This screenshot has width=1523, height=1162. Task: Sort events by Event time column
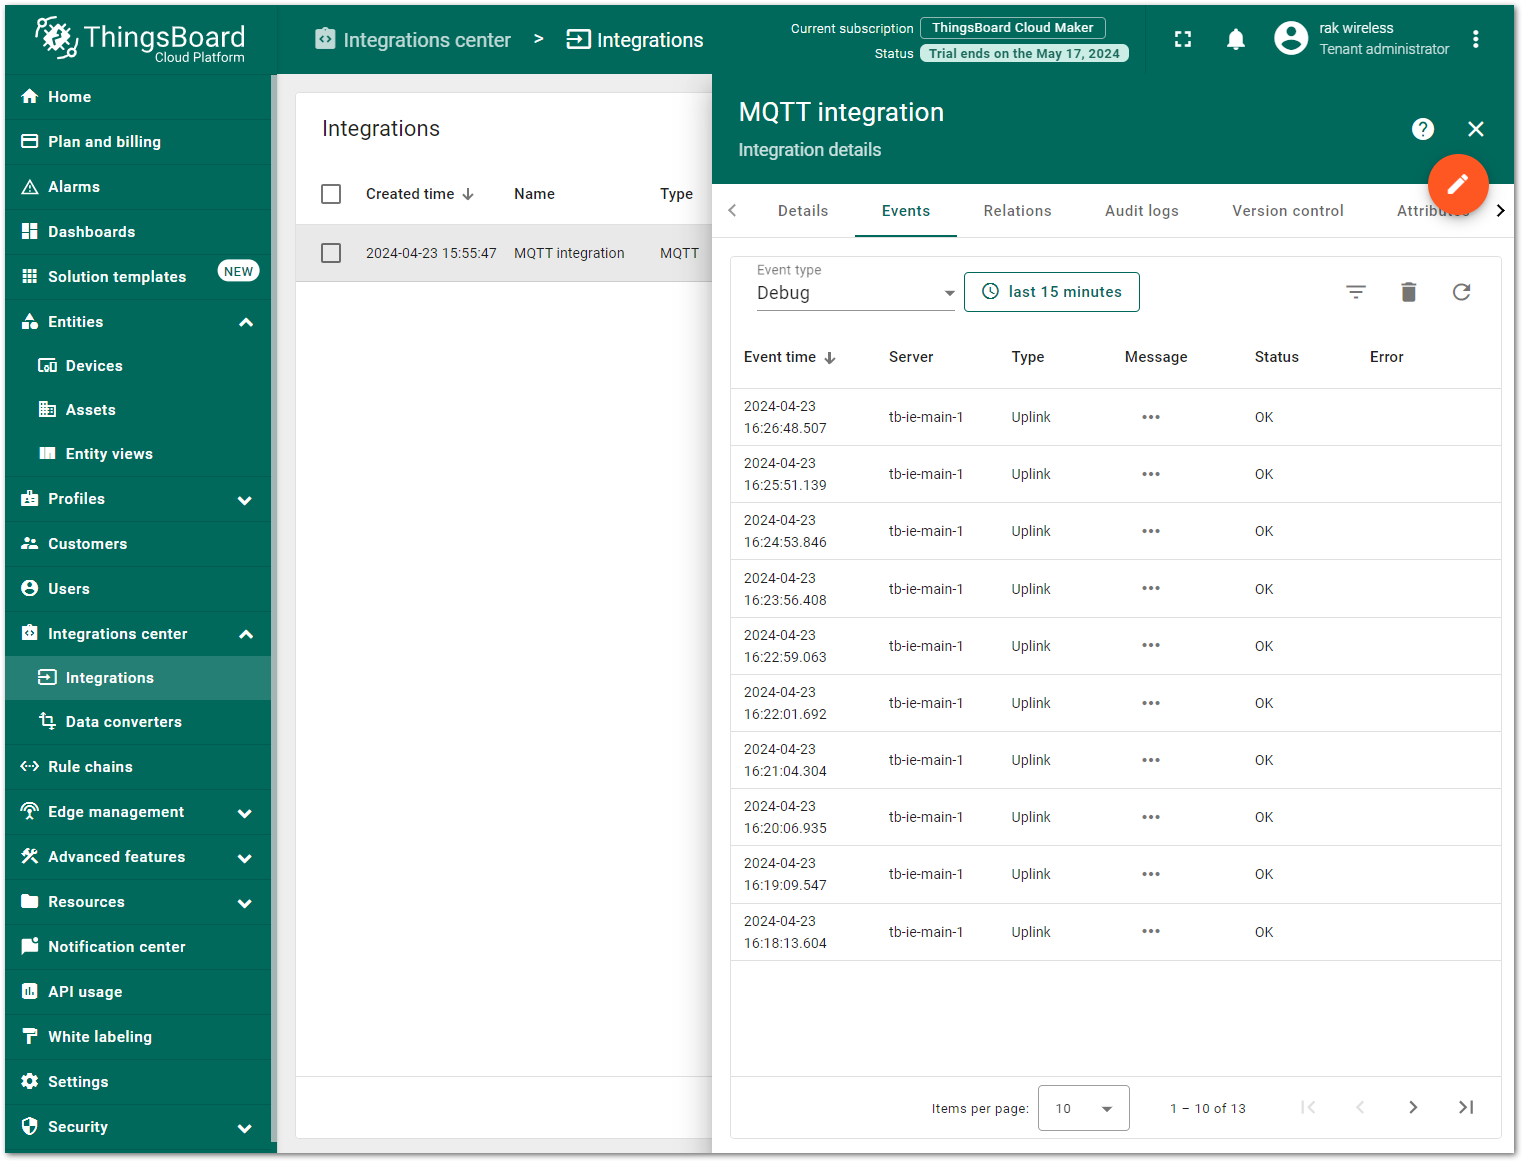[789, 357]
